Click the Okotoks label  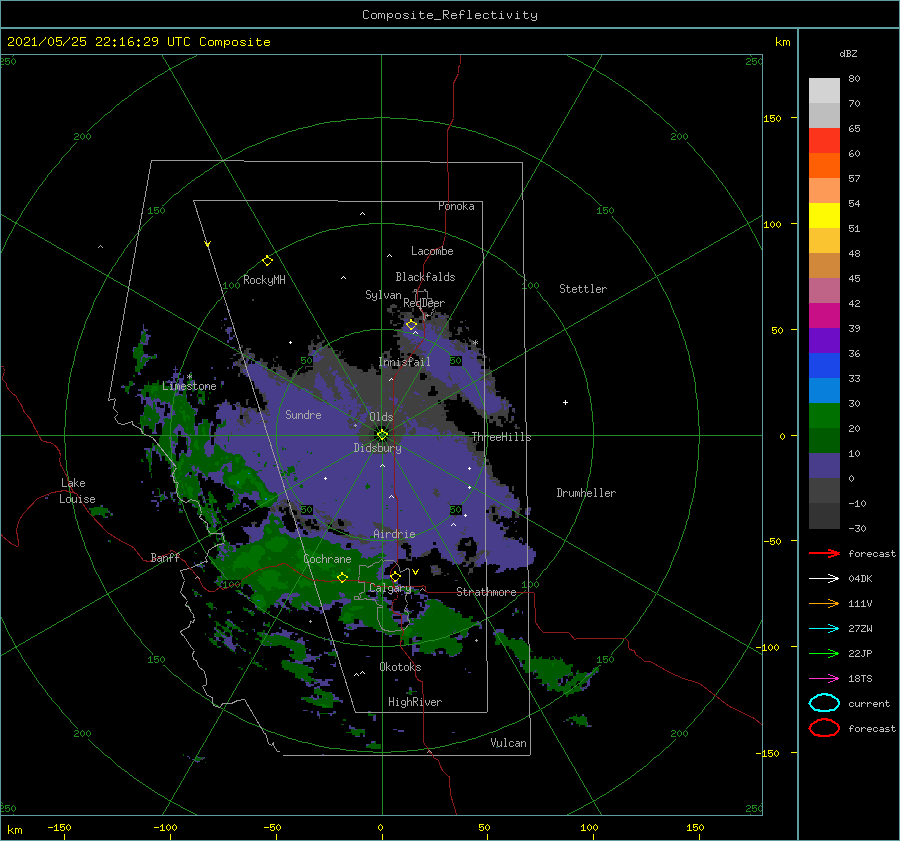point(400,667)
